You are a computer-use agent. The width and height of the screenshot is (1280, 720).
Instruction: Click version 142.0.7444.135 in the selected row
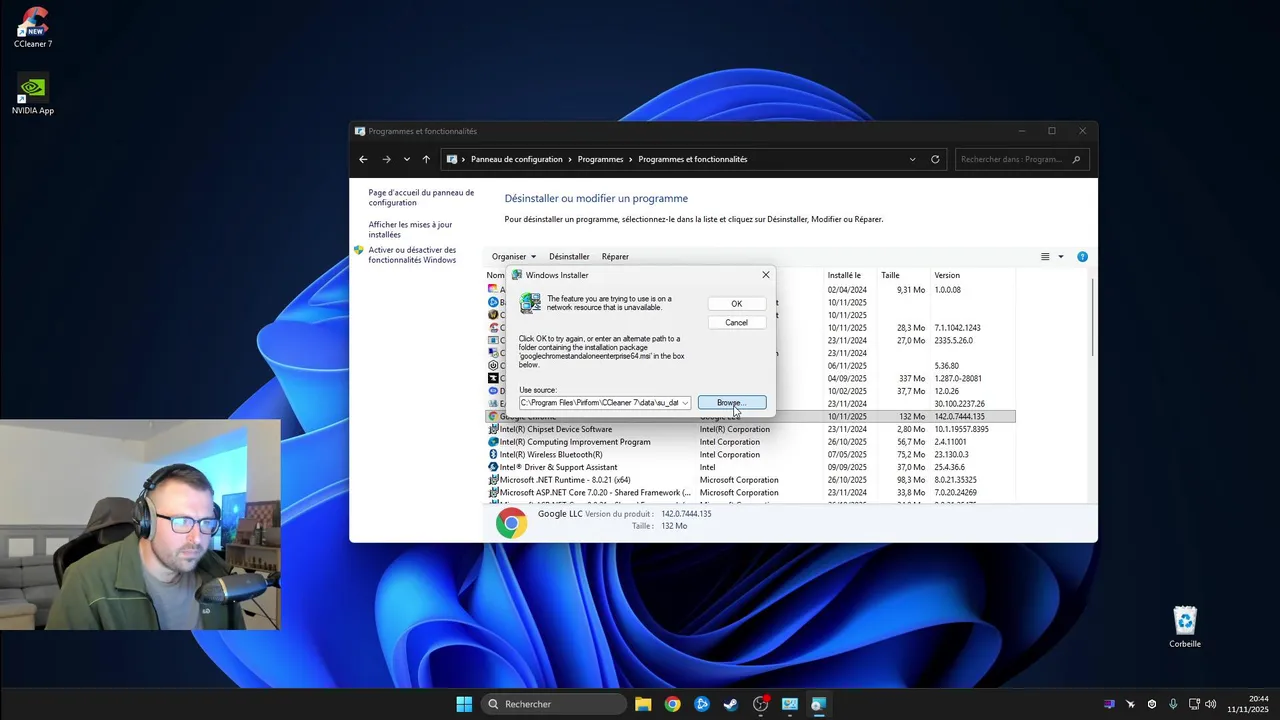click(959, 416)
